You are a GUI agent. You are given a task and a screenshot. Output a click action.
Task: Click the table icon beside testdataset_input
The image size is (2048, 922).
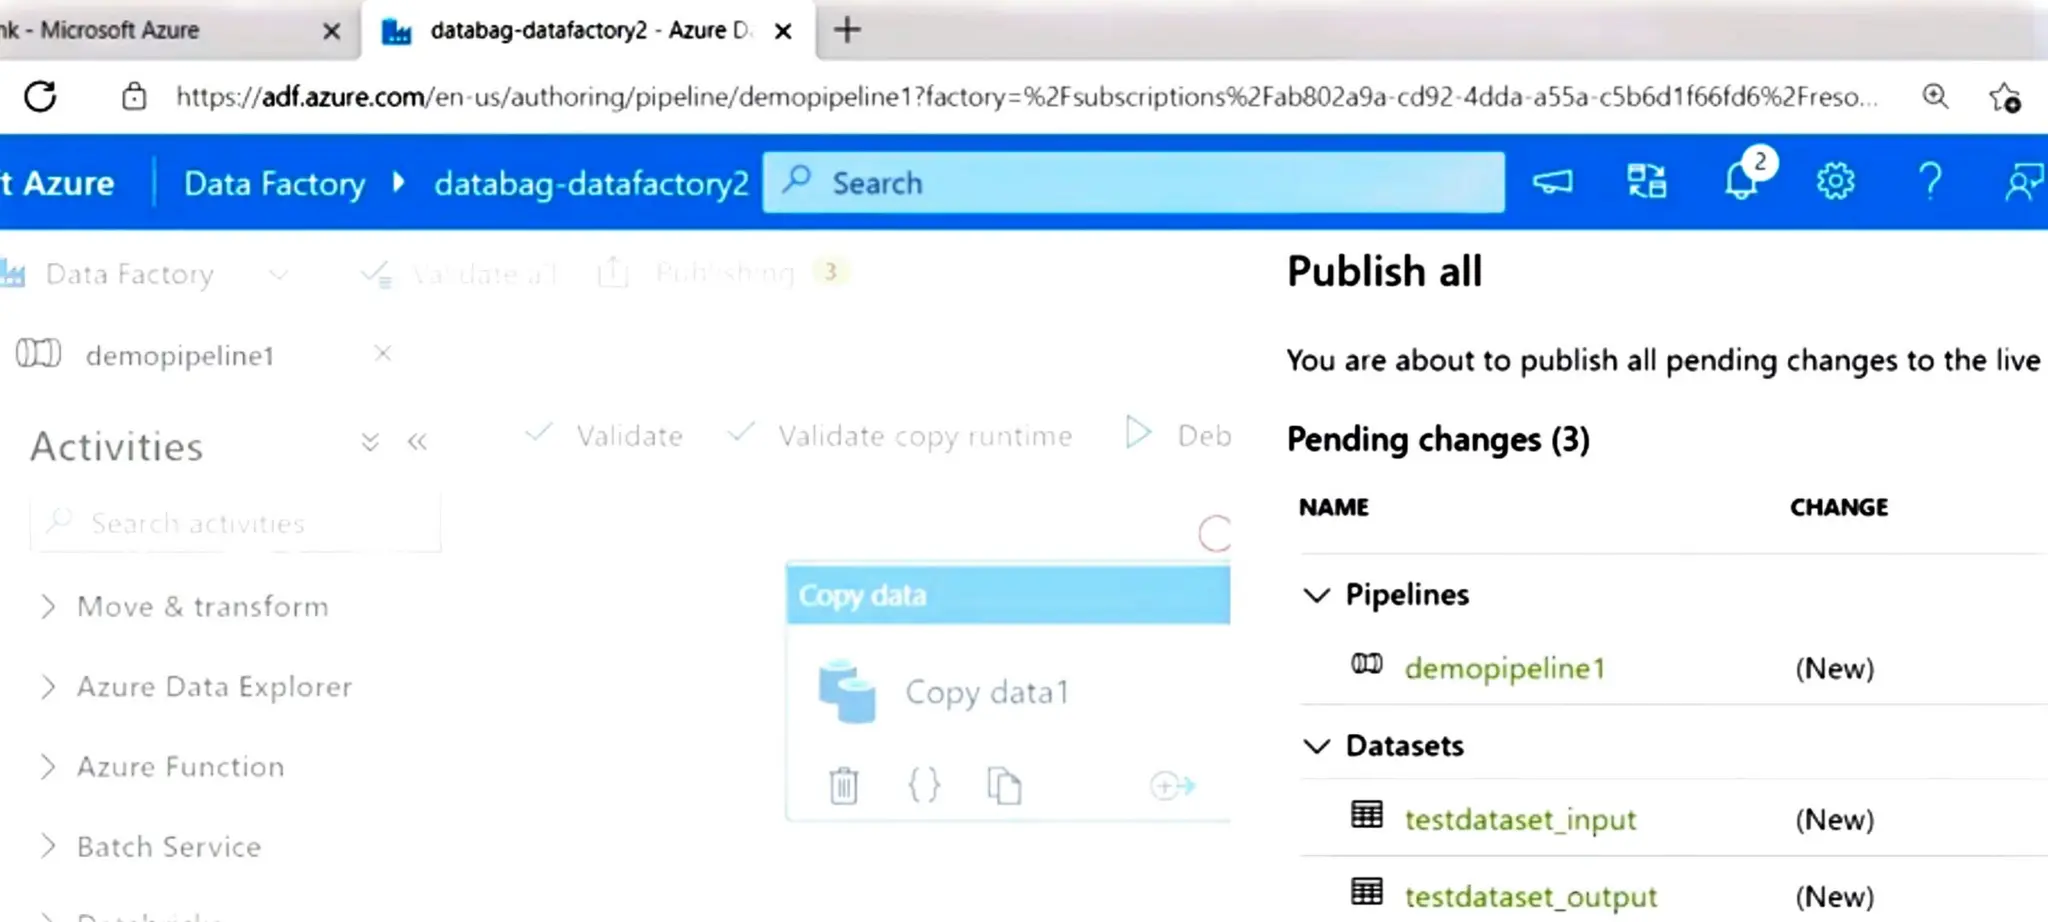(1367, 814)
